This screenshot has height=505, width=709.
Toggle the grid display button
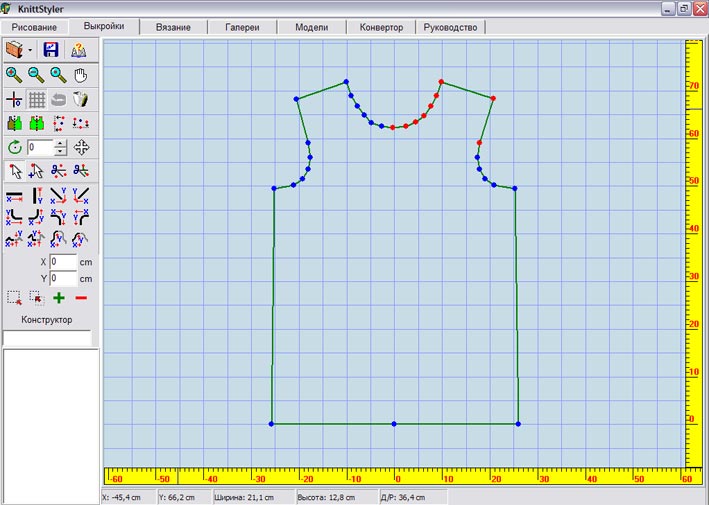pyautogui.click(x=37, y=100)
